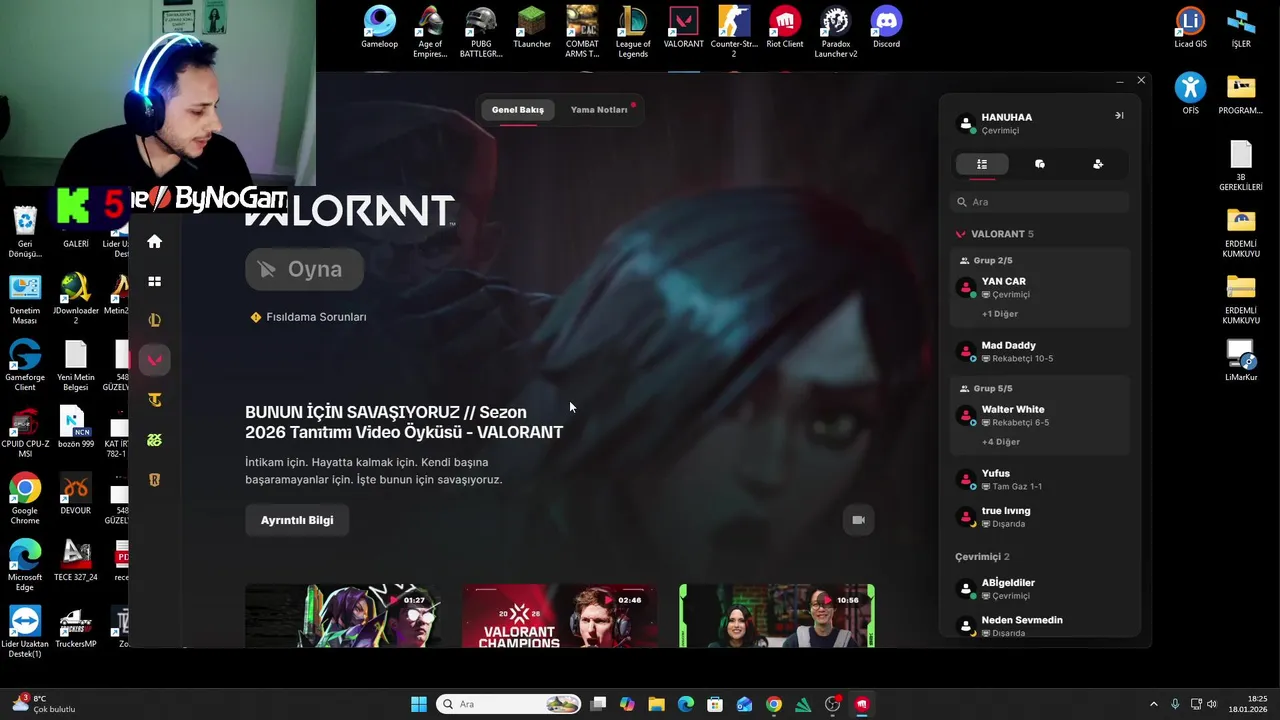Collapse the friends panel with arrow icon

click(1119, 116)
